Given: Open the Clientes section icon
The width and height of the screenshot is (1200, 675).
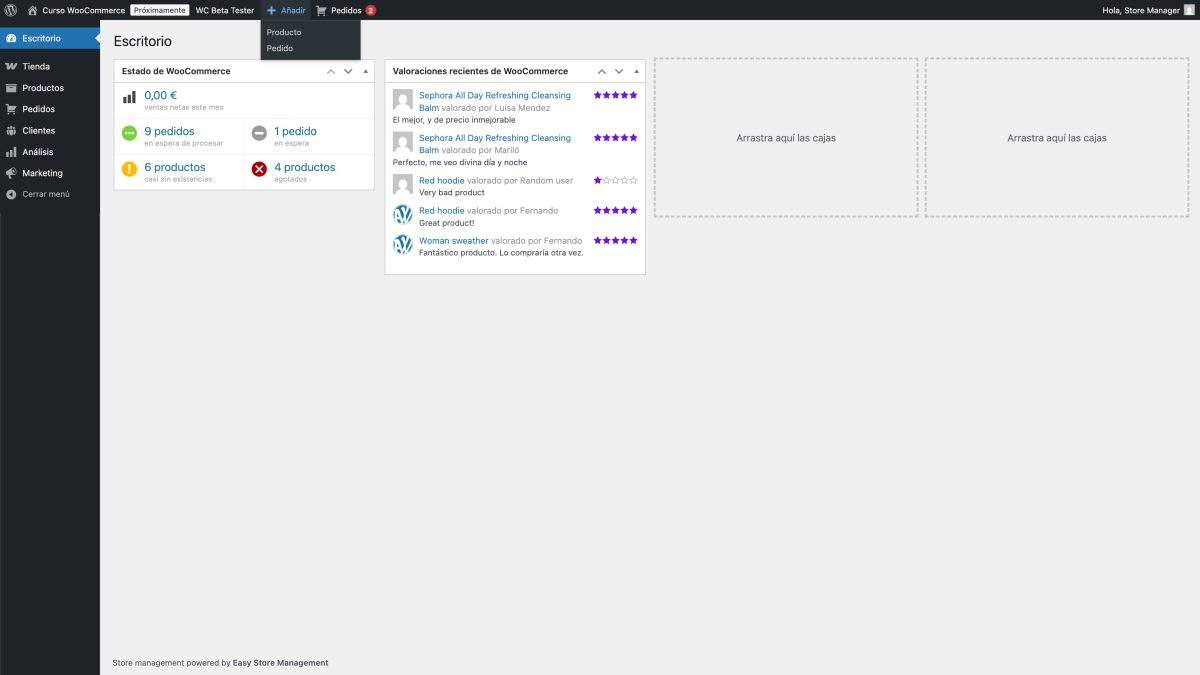Looking at the screenshot, I should coord(12,130).
